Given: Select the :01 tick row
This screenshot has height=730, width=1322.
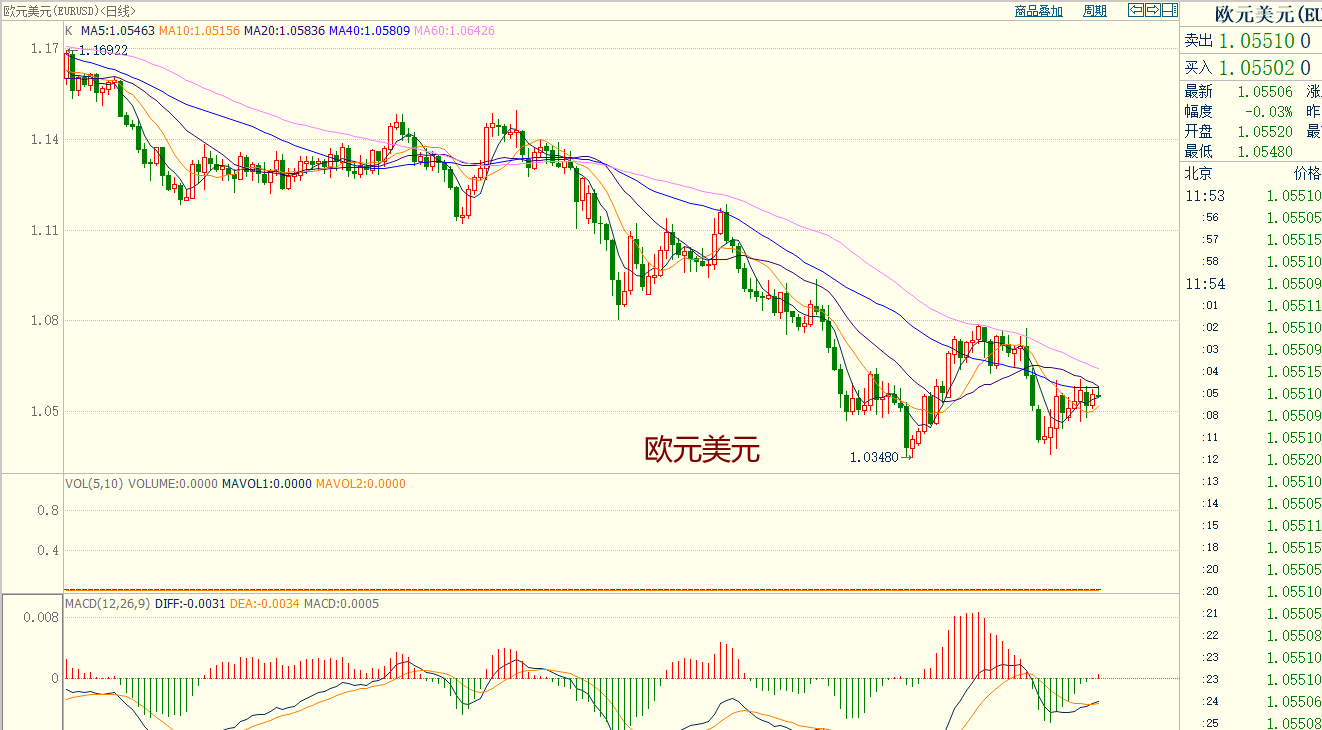Looking at the screenshot, I should (x=1252, y=306).
